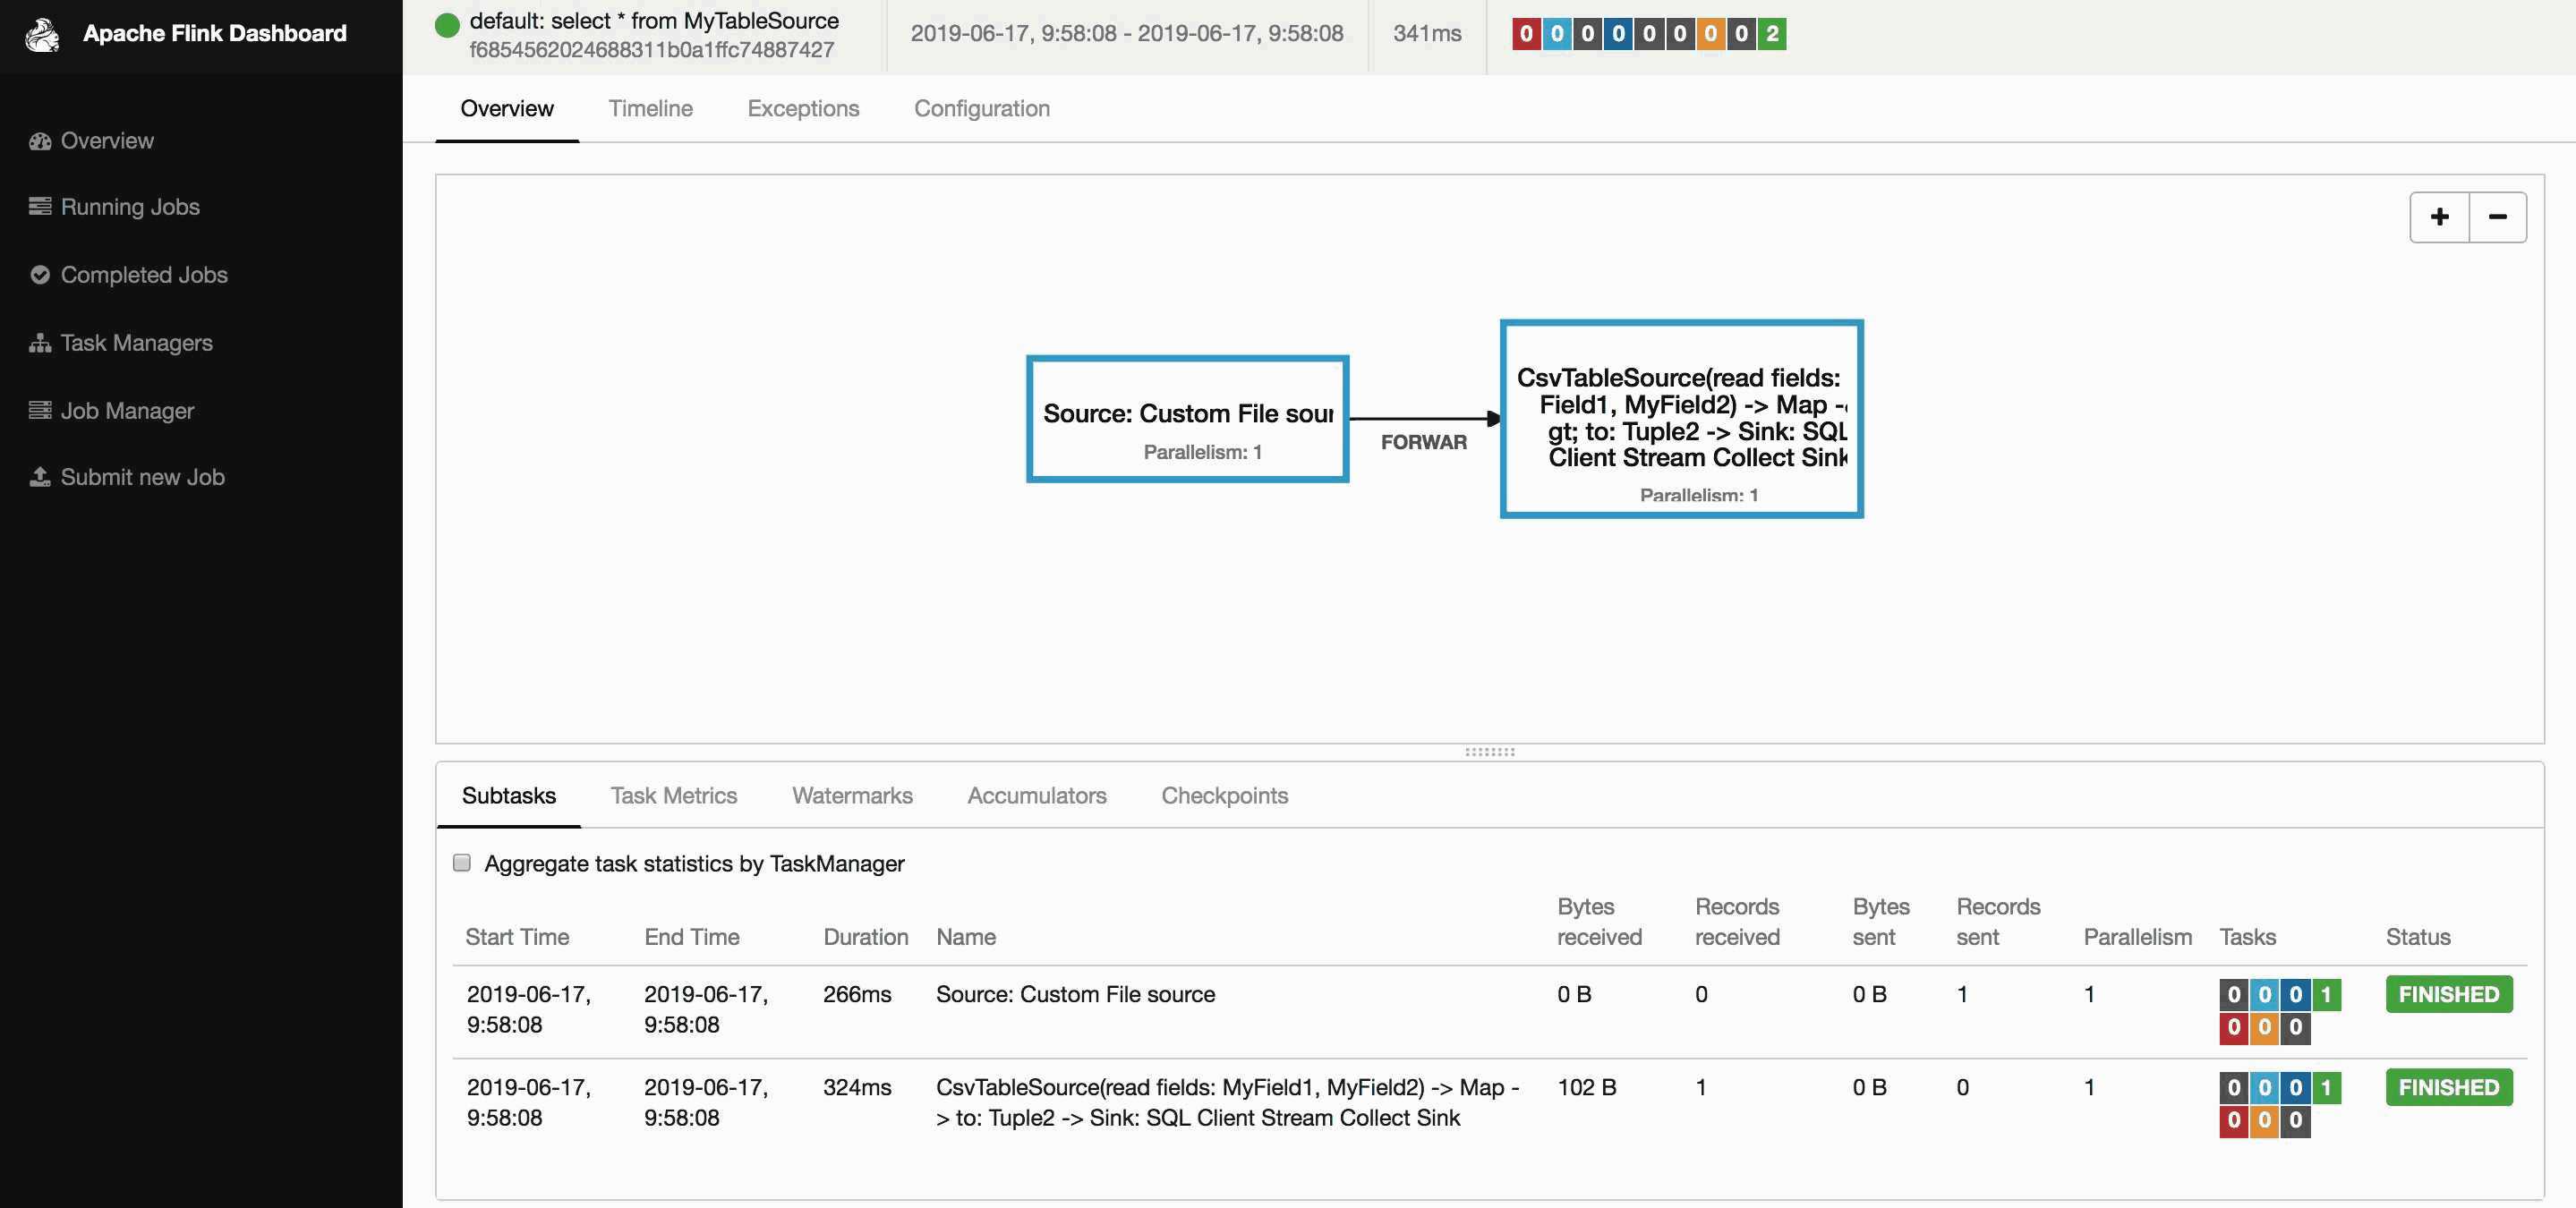Screen dimensions: 2576x1208
Task: Open Submit new Job page
Action: 142,477
